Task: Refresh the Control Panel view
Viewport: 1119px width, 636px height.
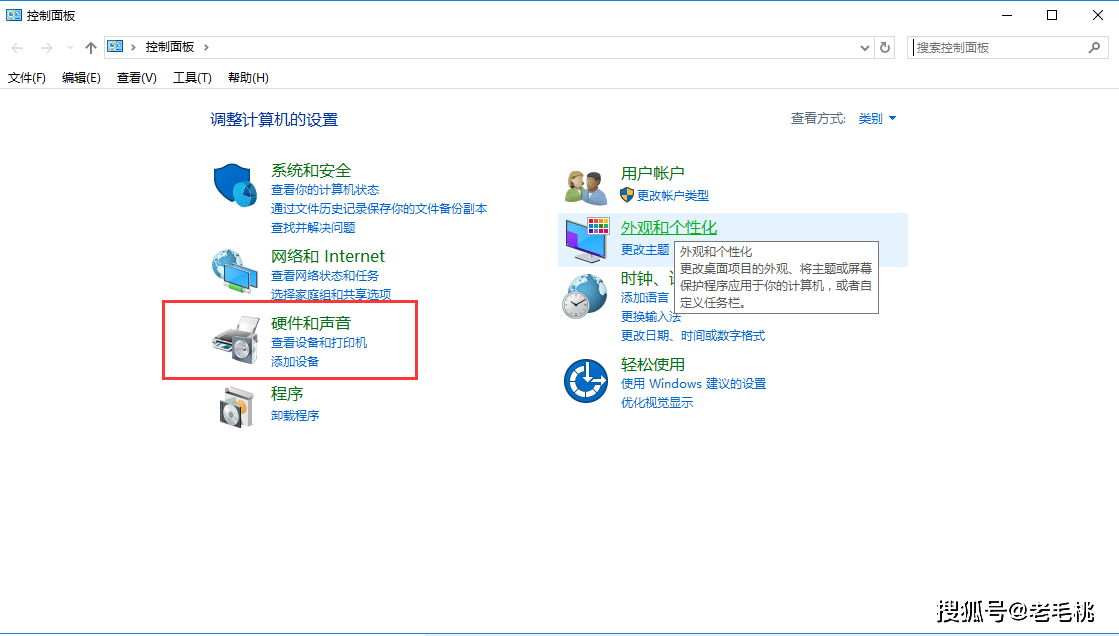Action: point(885,47)
